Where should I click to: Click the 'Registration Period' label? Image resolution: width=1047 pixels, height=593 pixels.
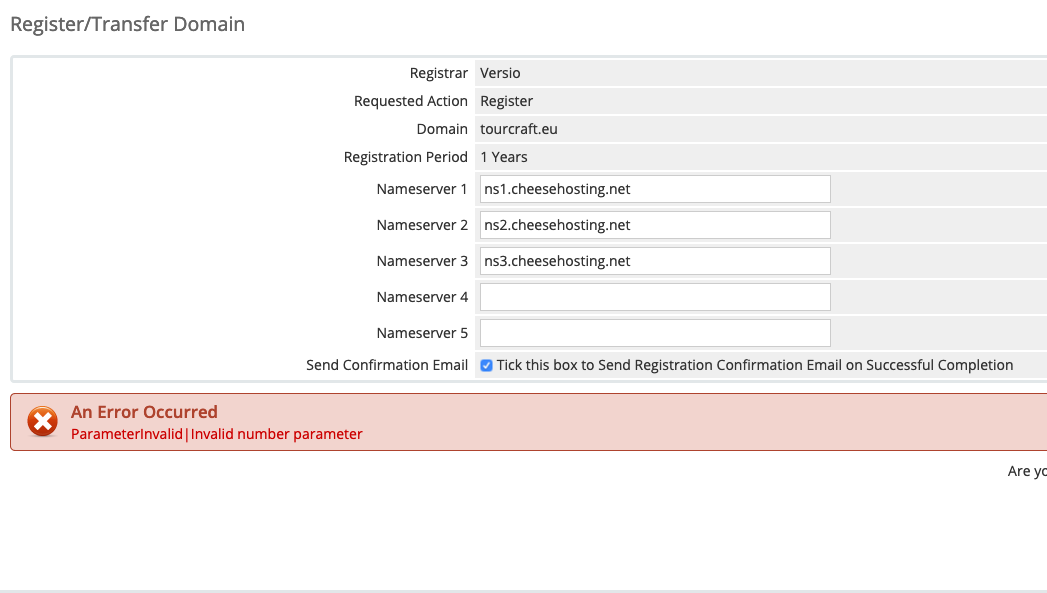405,157
